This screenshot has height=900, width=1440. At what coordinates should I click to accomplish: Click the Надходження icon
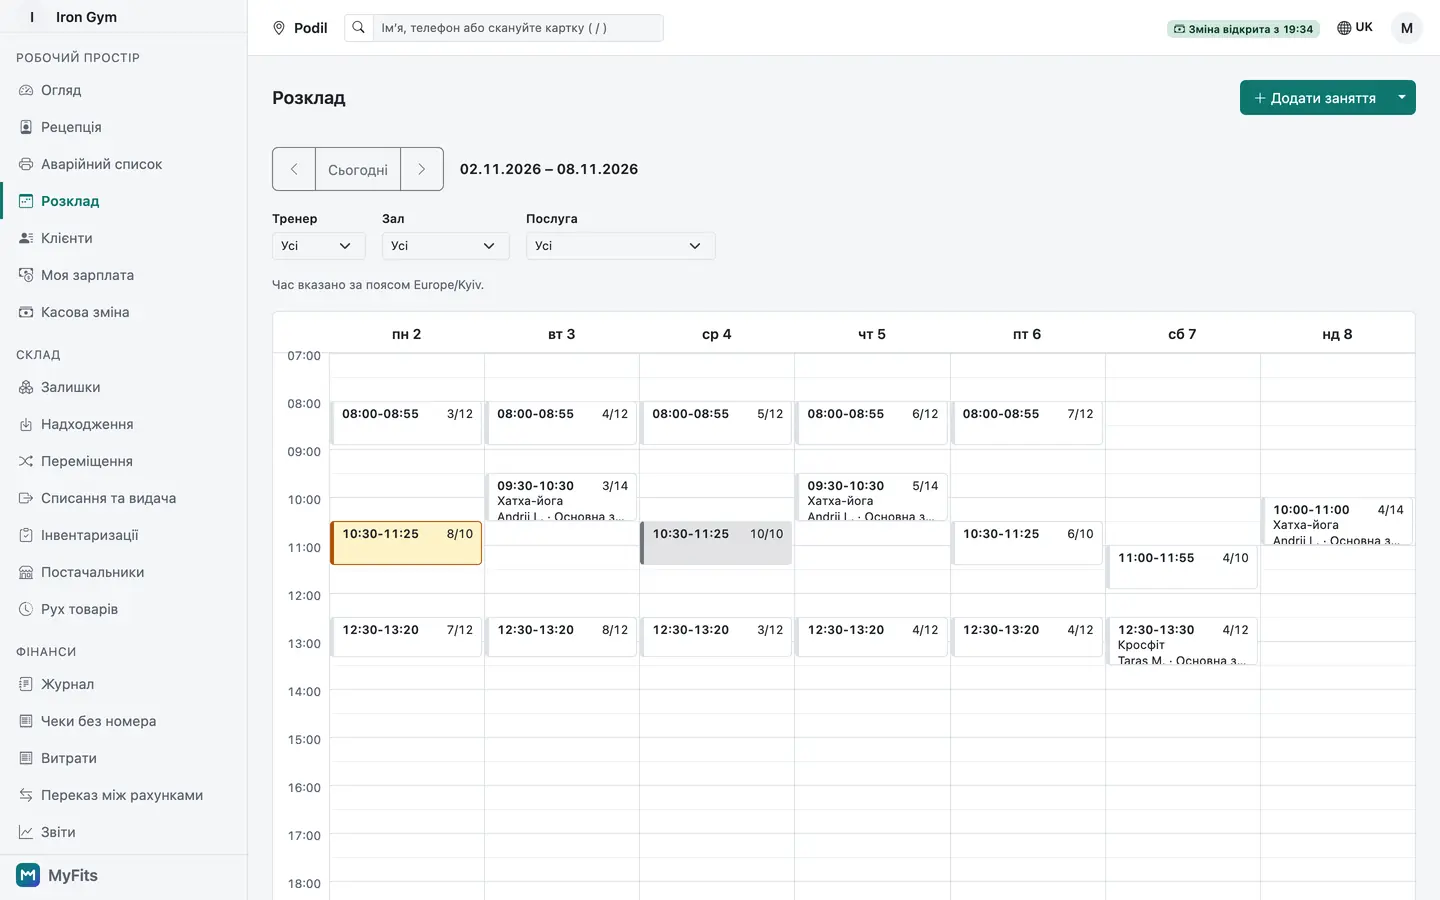[x=26, y=424]
